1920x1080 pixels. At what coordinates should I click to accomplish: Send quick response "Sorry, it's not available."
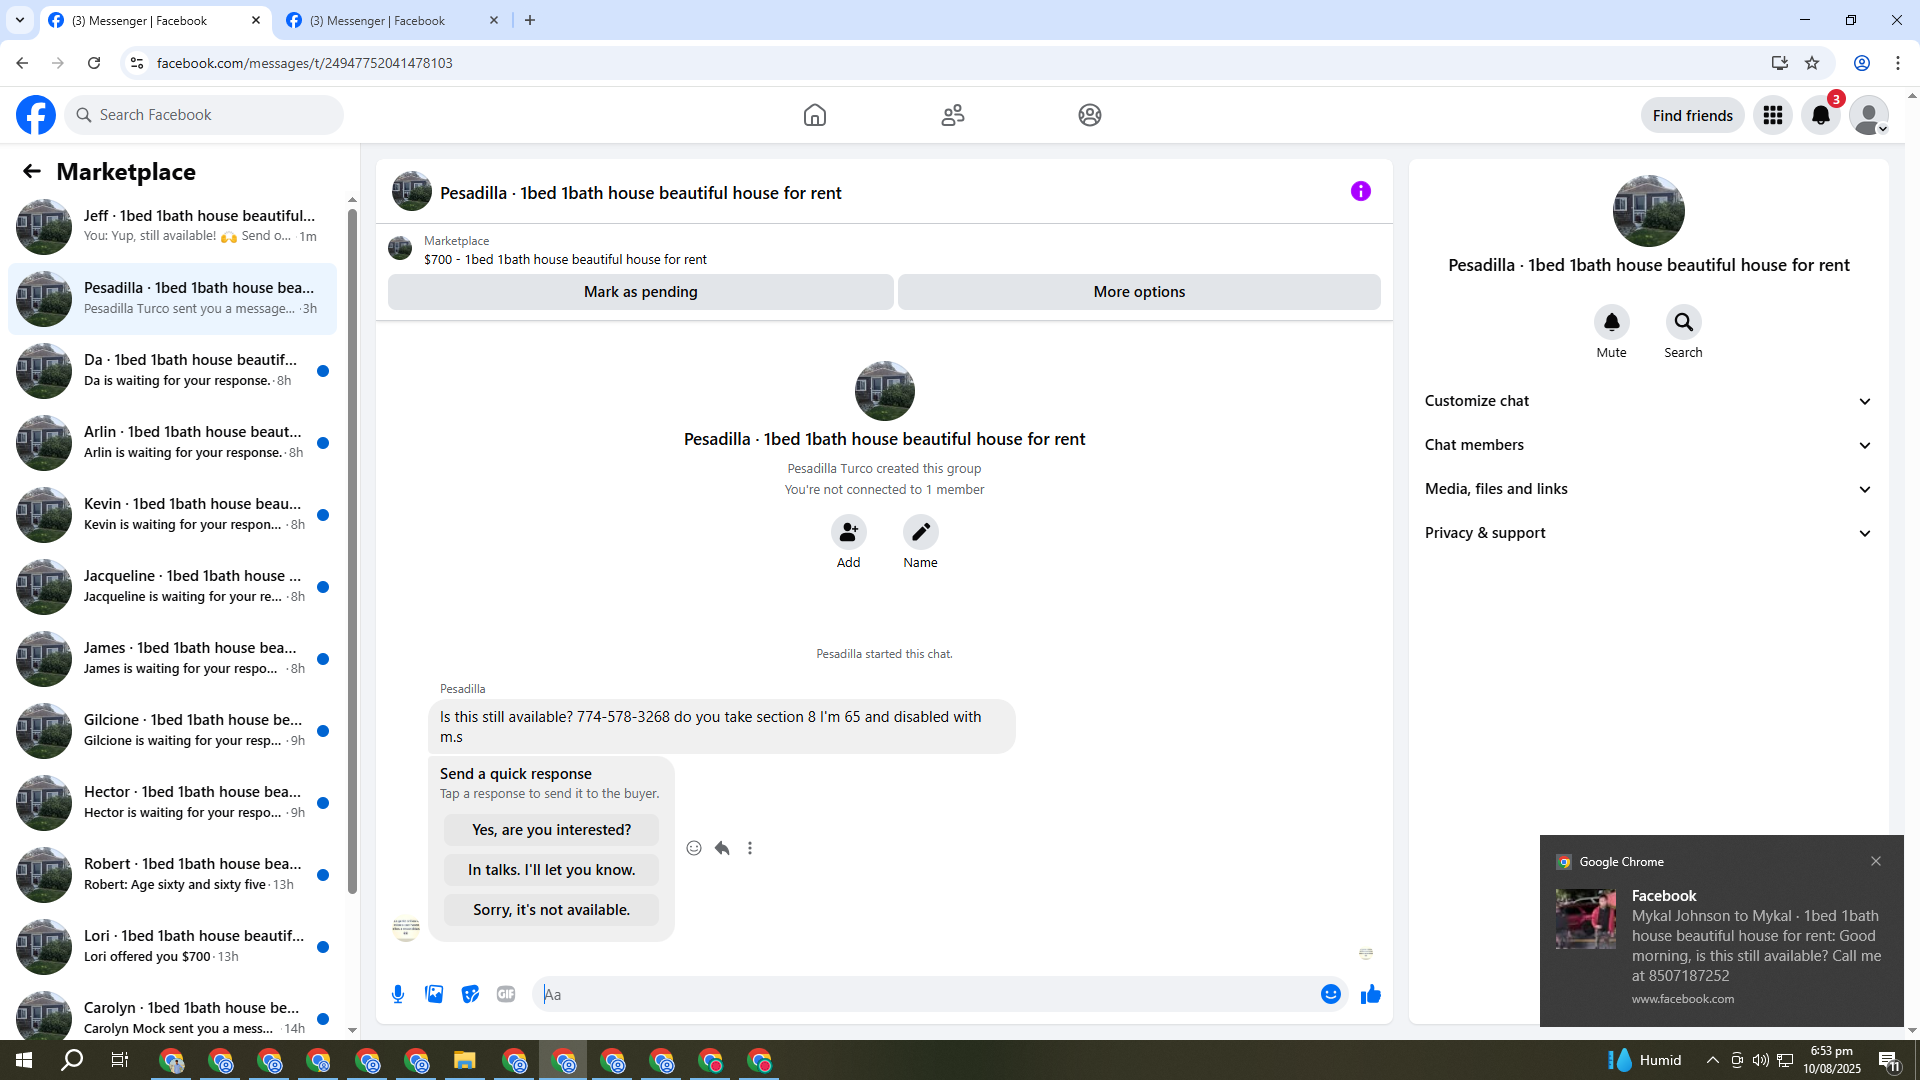pos(551,910)
